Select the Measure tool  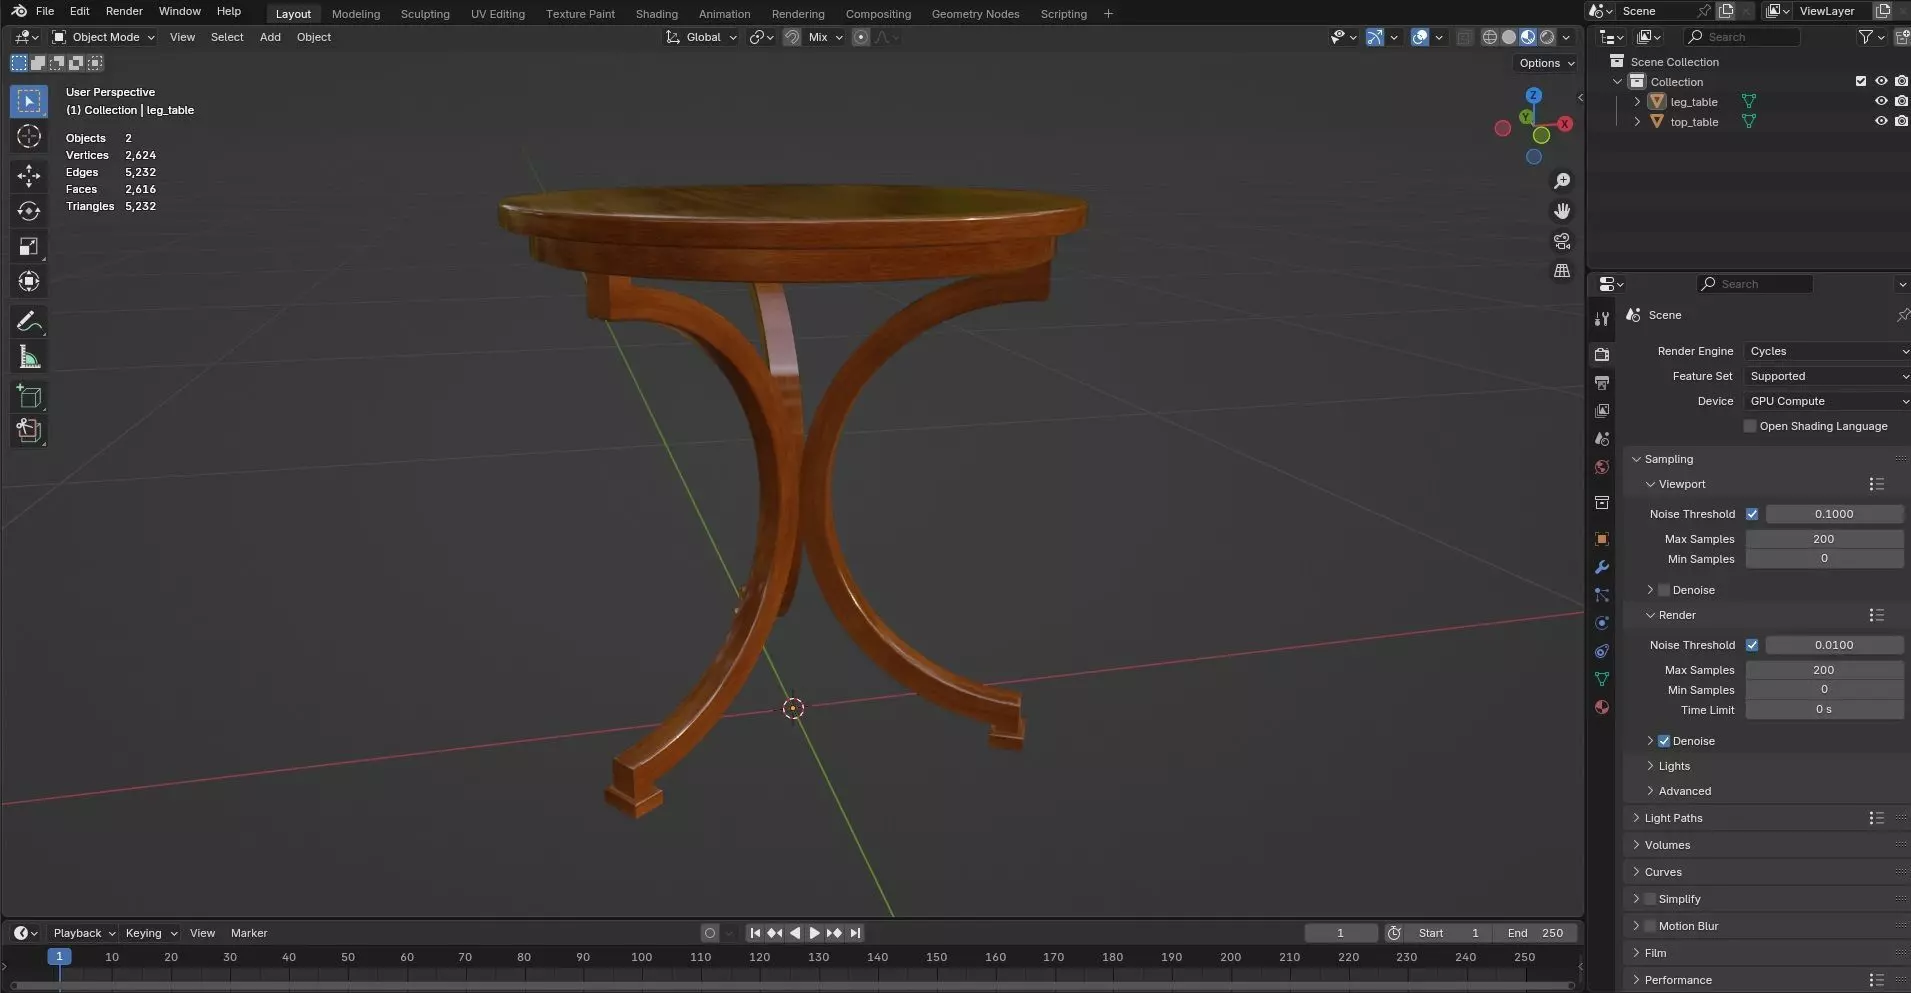pos(29,357)
